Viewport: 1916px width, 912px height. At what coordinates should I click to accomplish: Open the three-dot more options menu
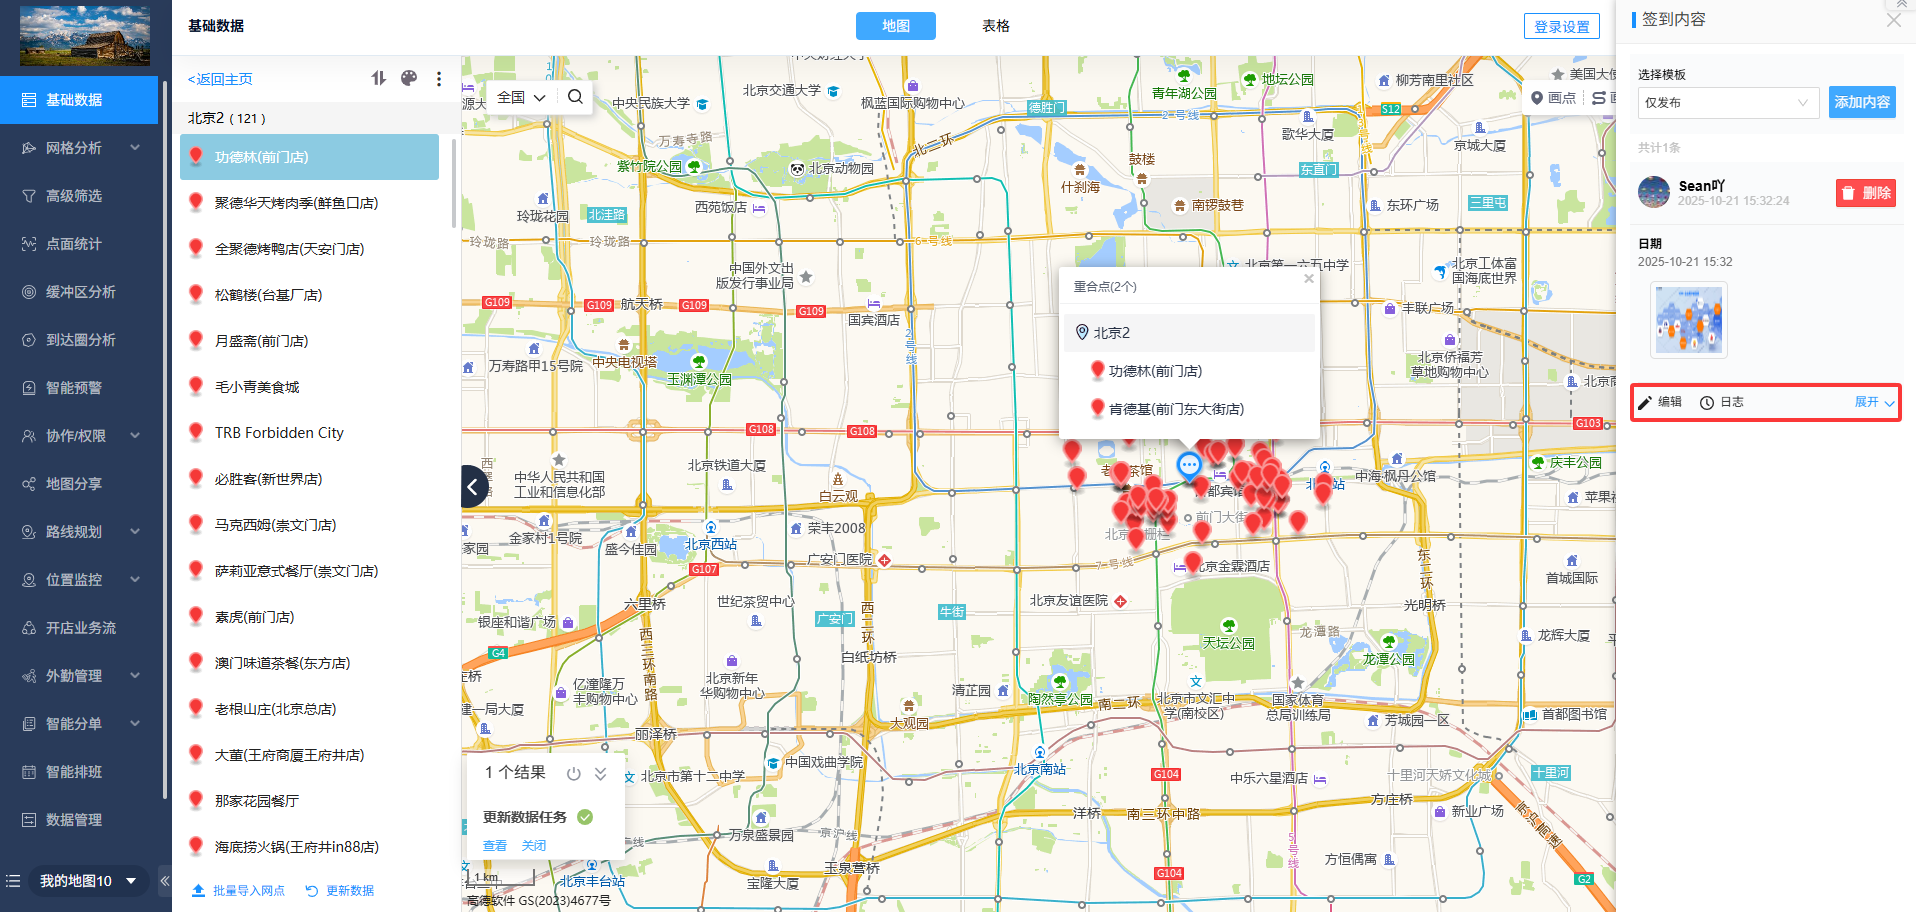[x=439, y=79]
